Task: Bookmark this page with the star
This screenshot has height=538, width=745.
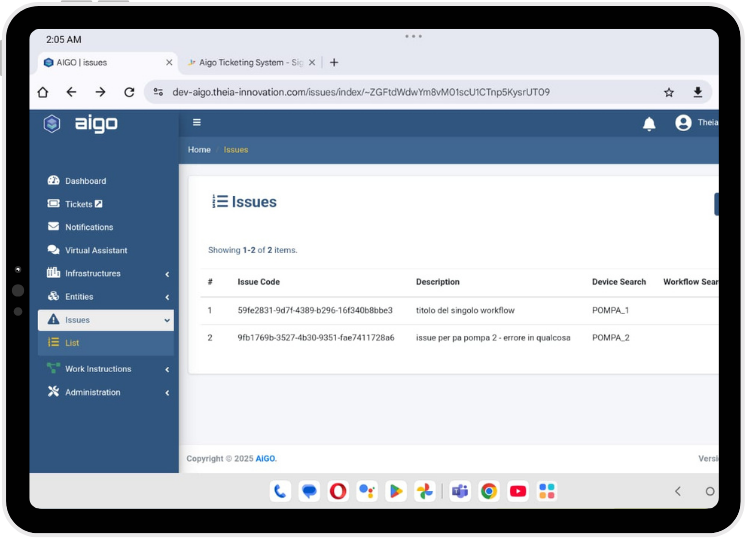Action: pos(669,92)
